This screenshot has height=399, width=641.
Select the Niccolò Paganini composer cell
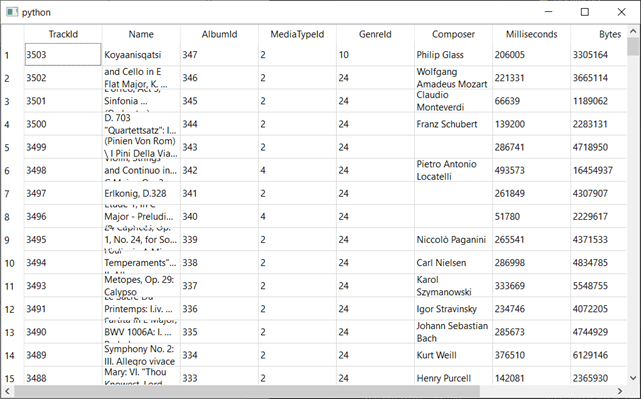453,240
